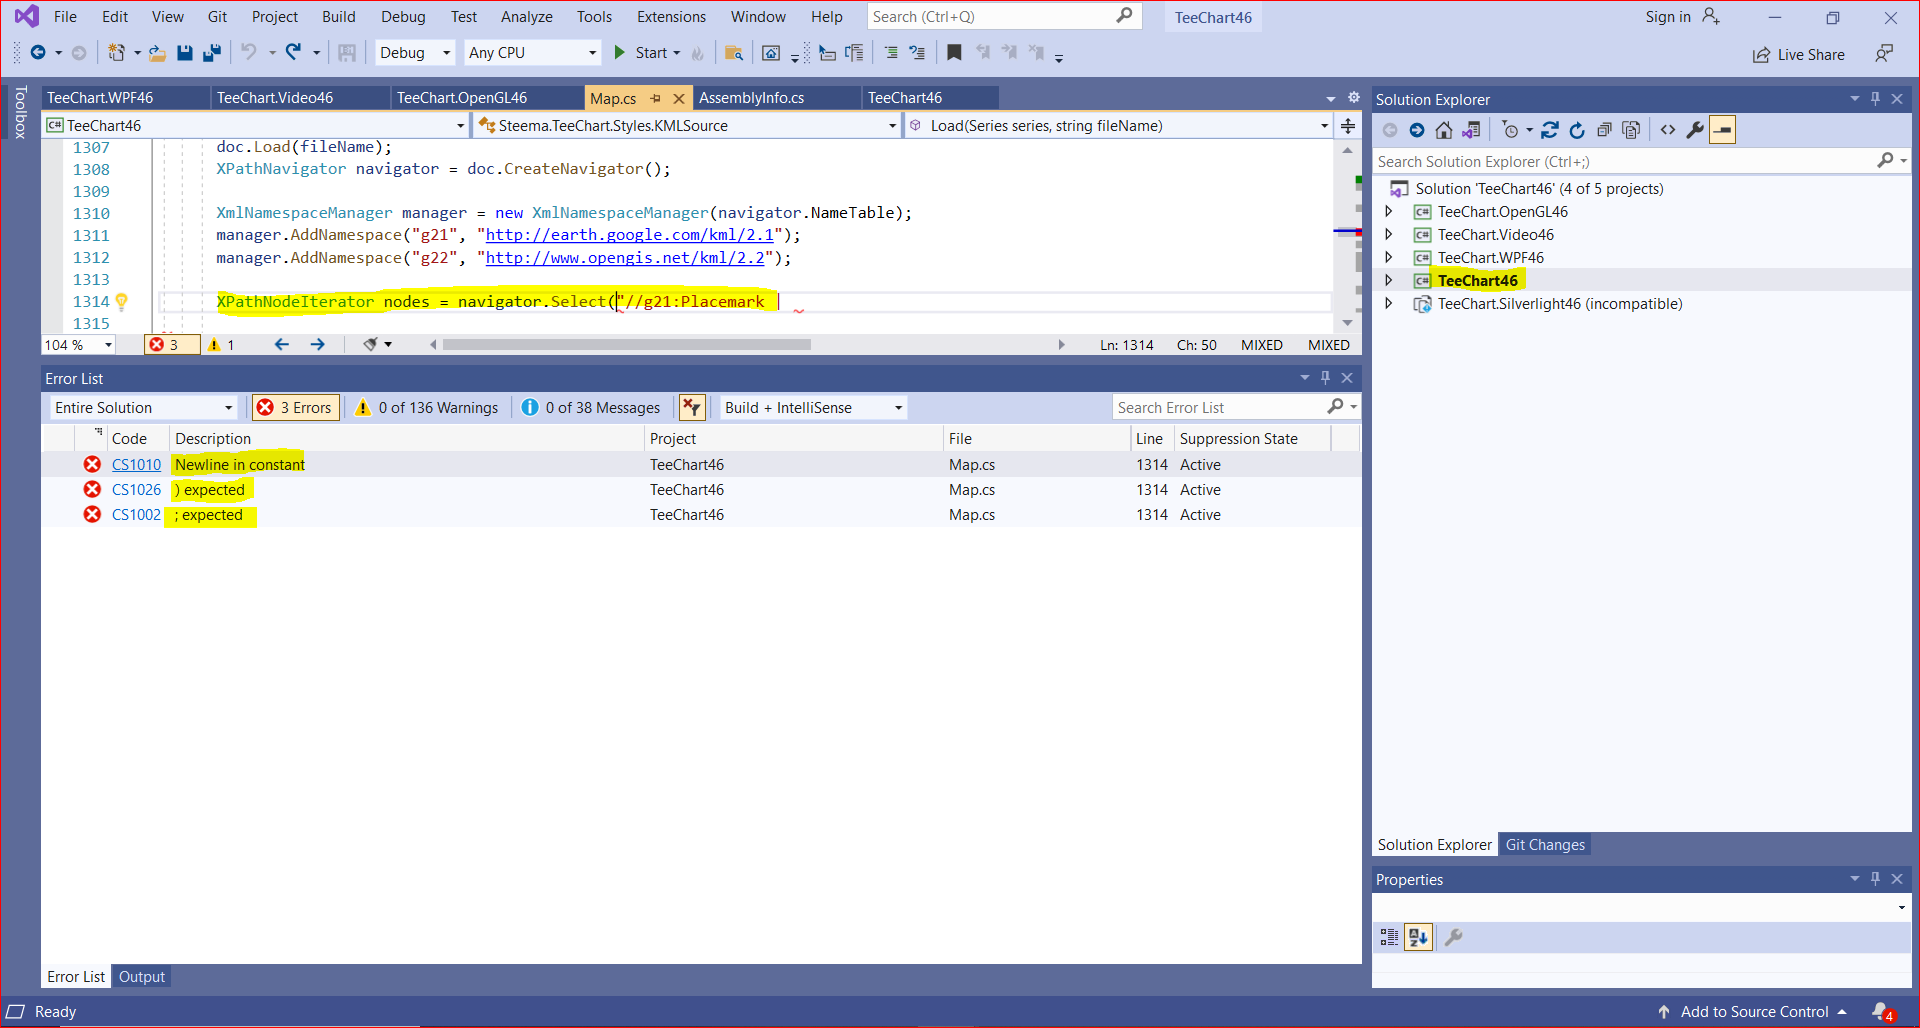Viewport: 1920px width, 1028px height.
Task: Click Sync with Active Document icon
Action: [1550, 130]
